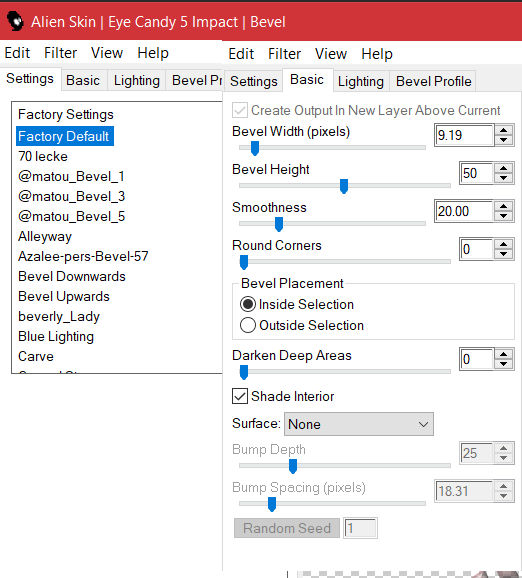The width and height of the screenshot is (522, 578).
Task: Select the Bevel Upwards preset
Action: (64, 296)
